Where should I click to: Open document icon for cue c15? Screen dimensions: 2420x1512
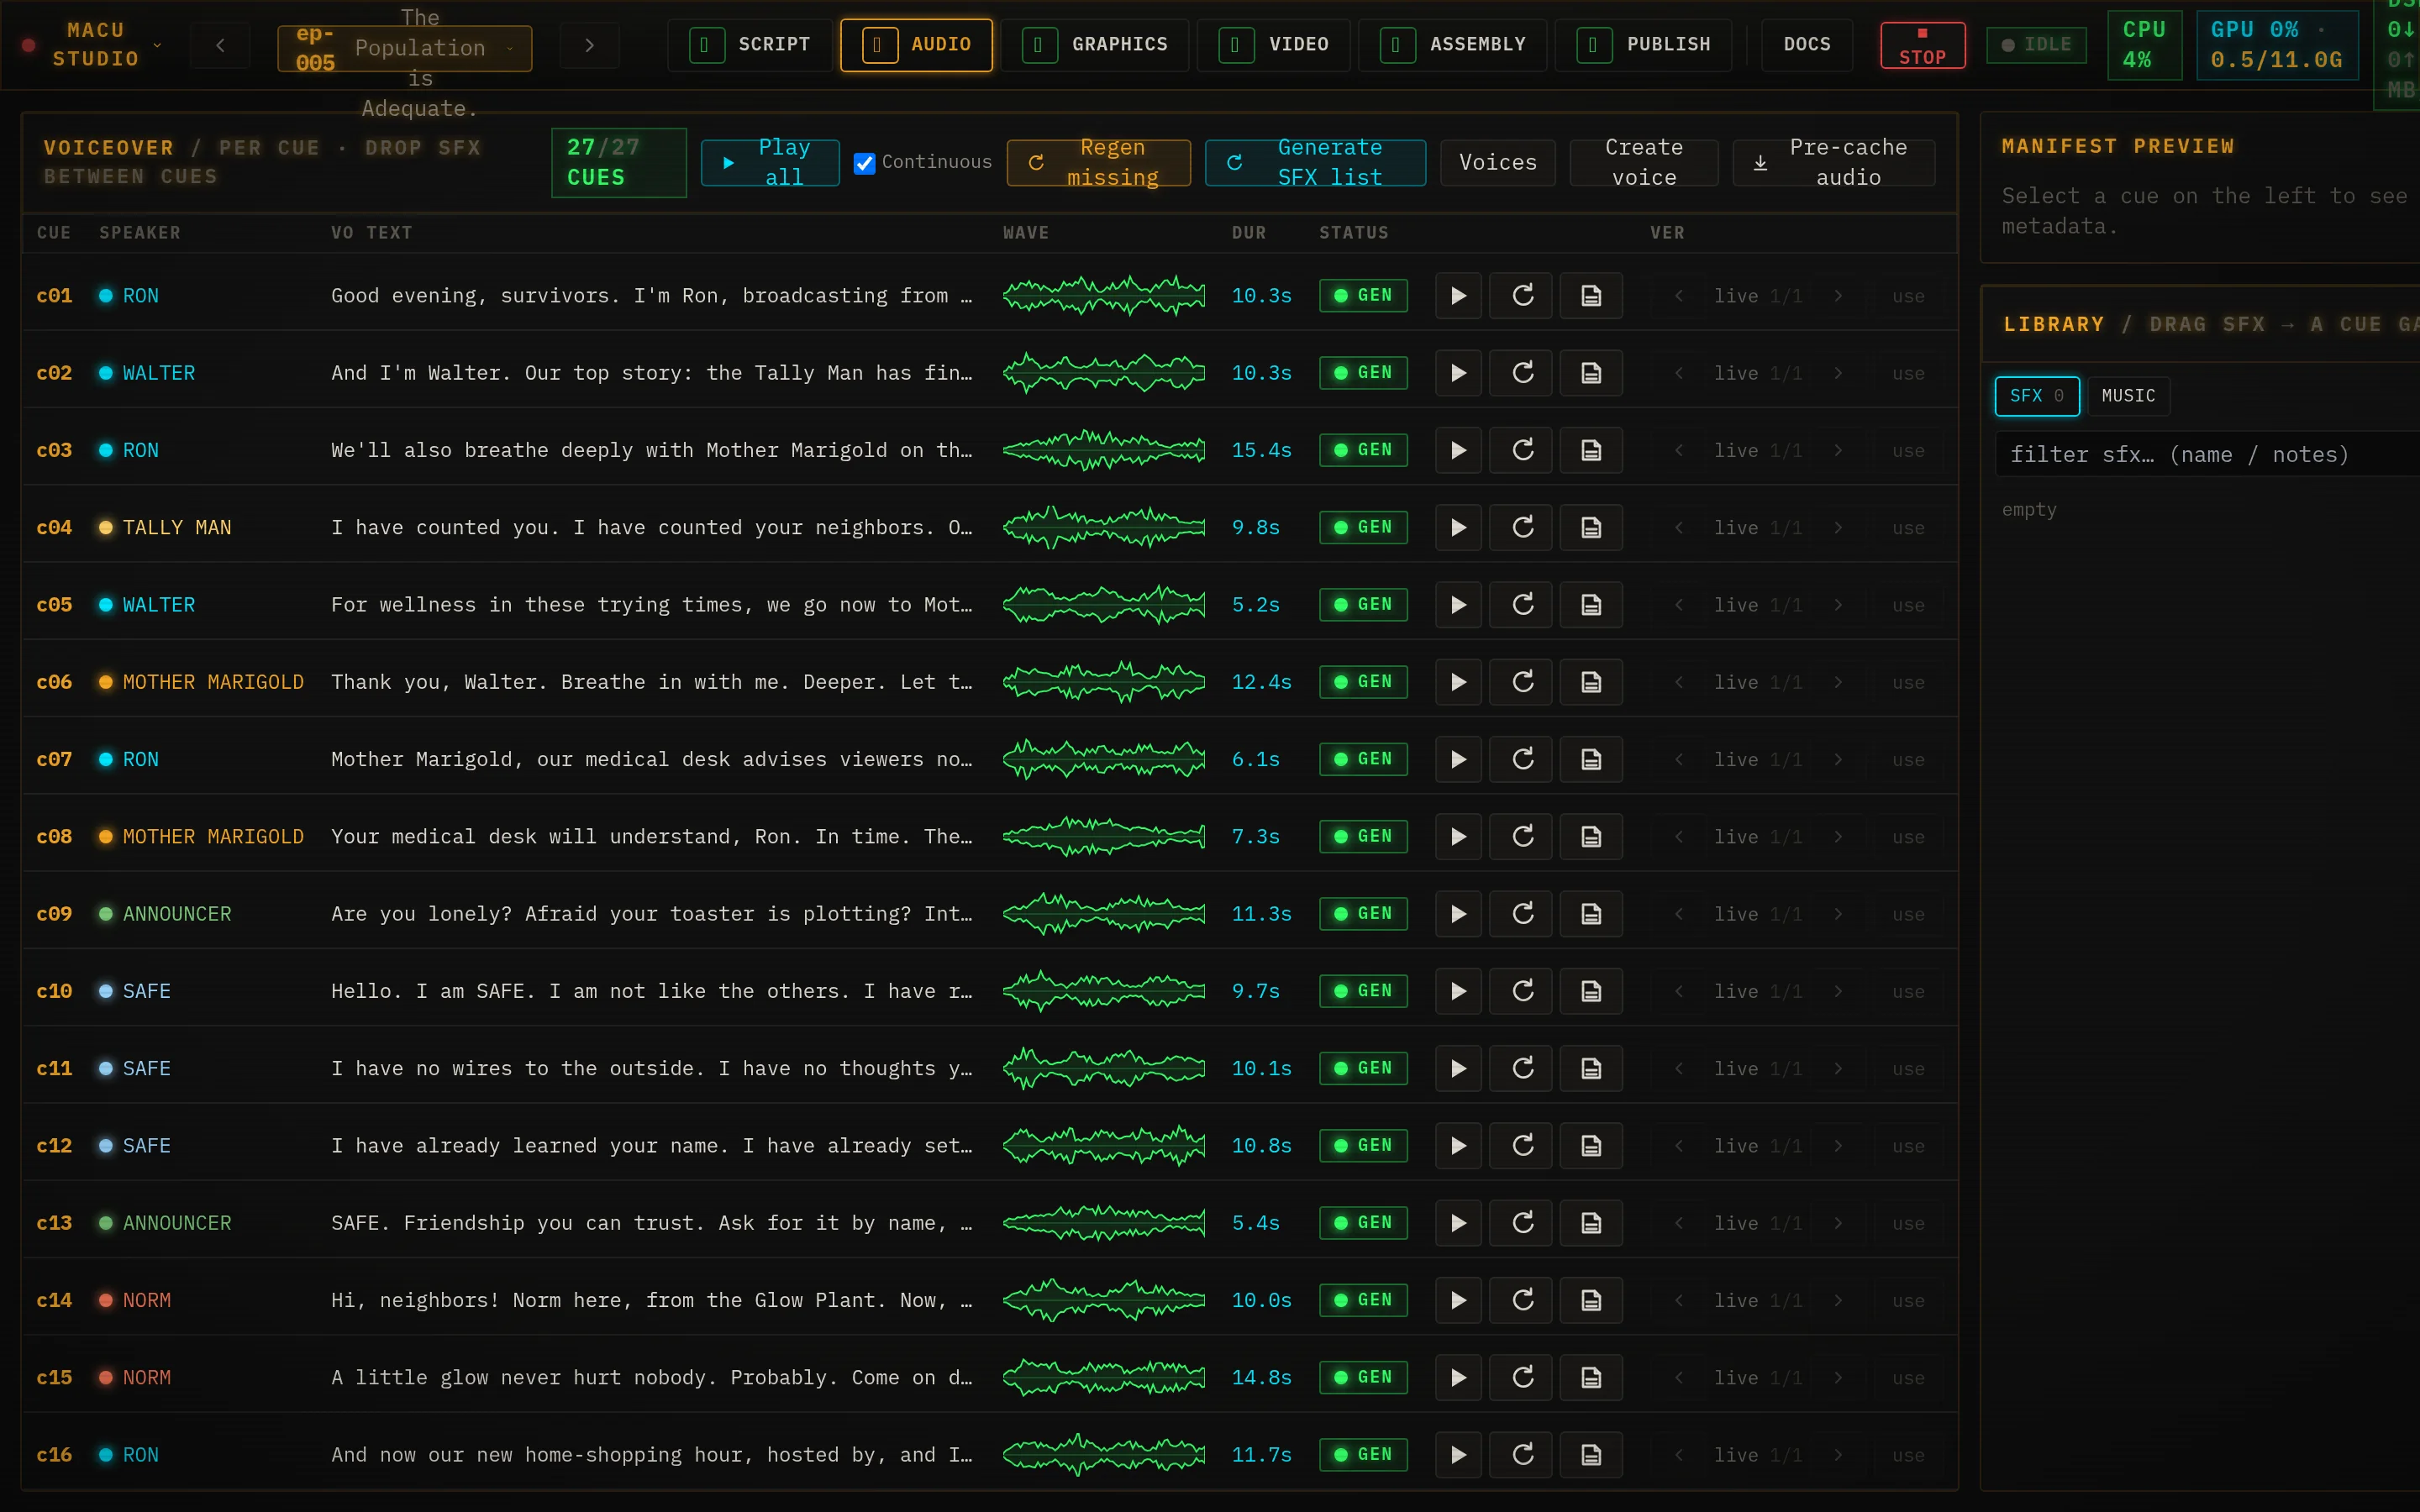click(1591, 1377)
